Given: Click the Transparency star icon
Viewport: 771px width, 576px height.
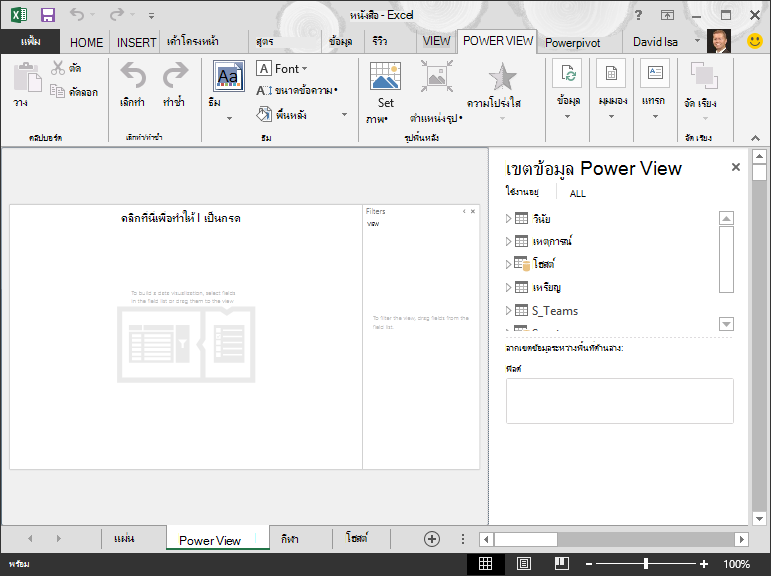Looking at the screenshot, I should point(502,76).
